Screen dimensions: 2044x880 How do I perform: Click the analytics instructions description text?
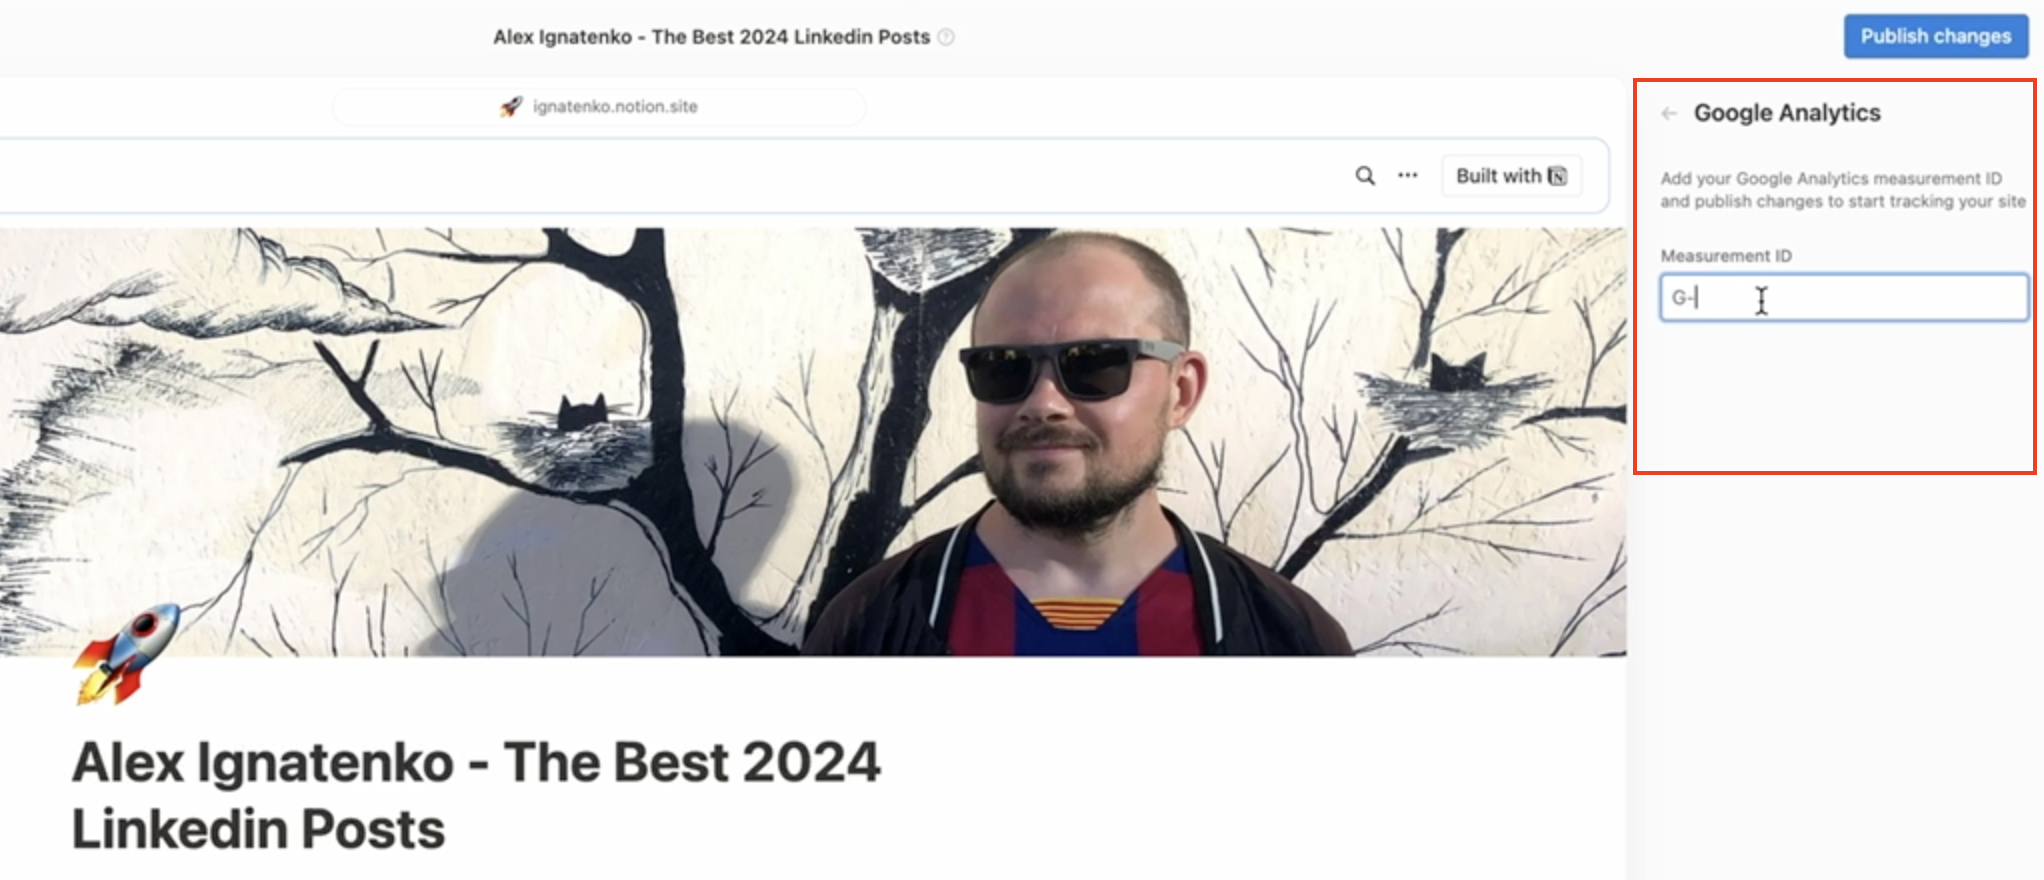[x=1842, y=190]
